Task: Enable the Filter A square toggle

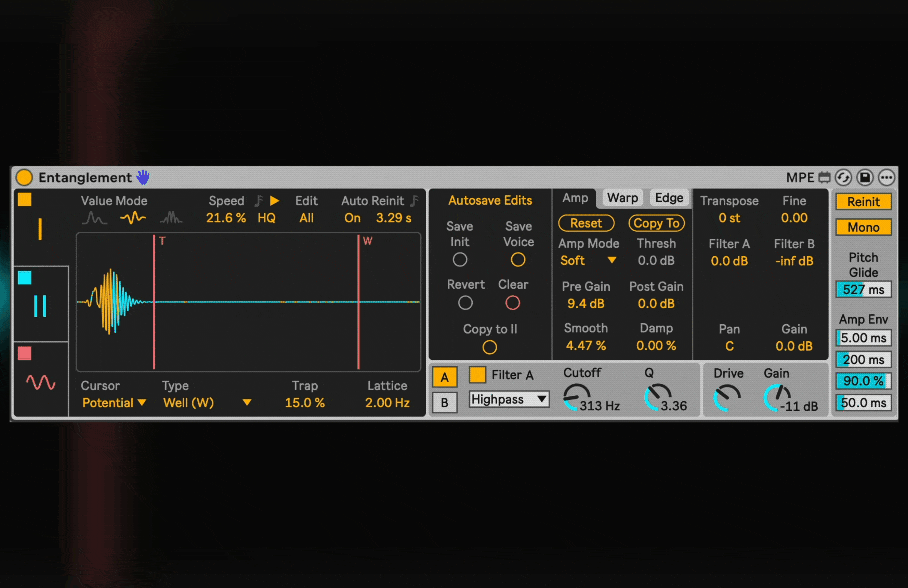Action: coord(478,375)
